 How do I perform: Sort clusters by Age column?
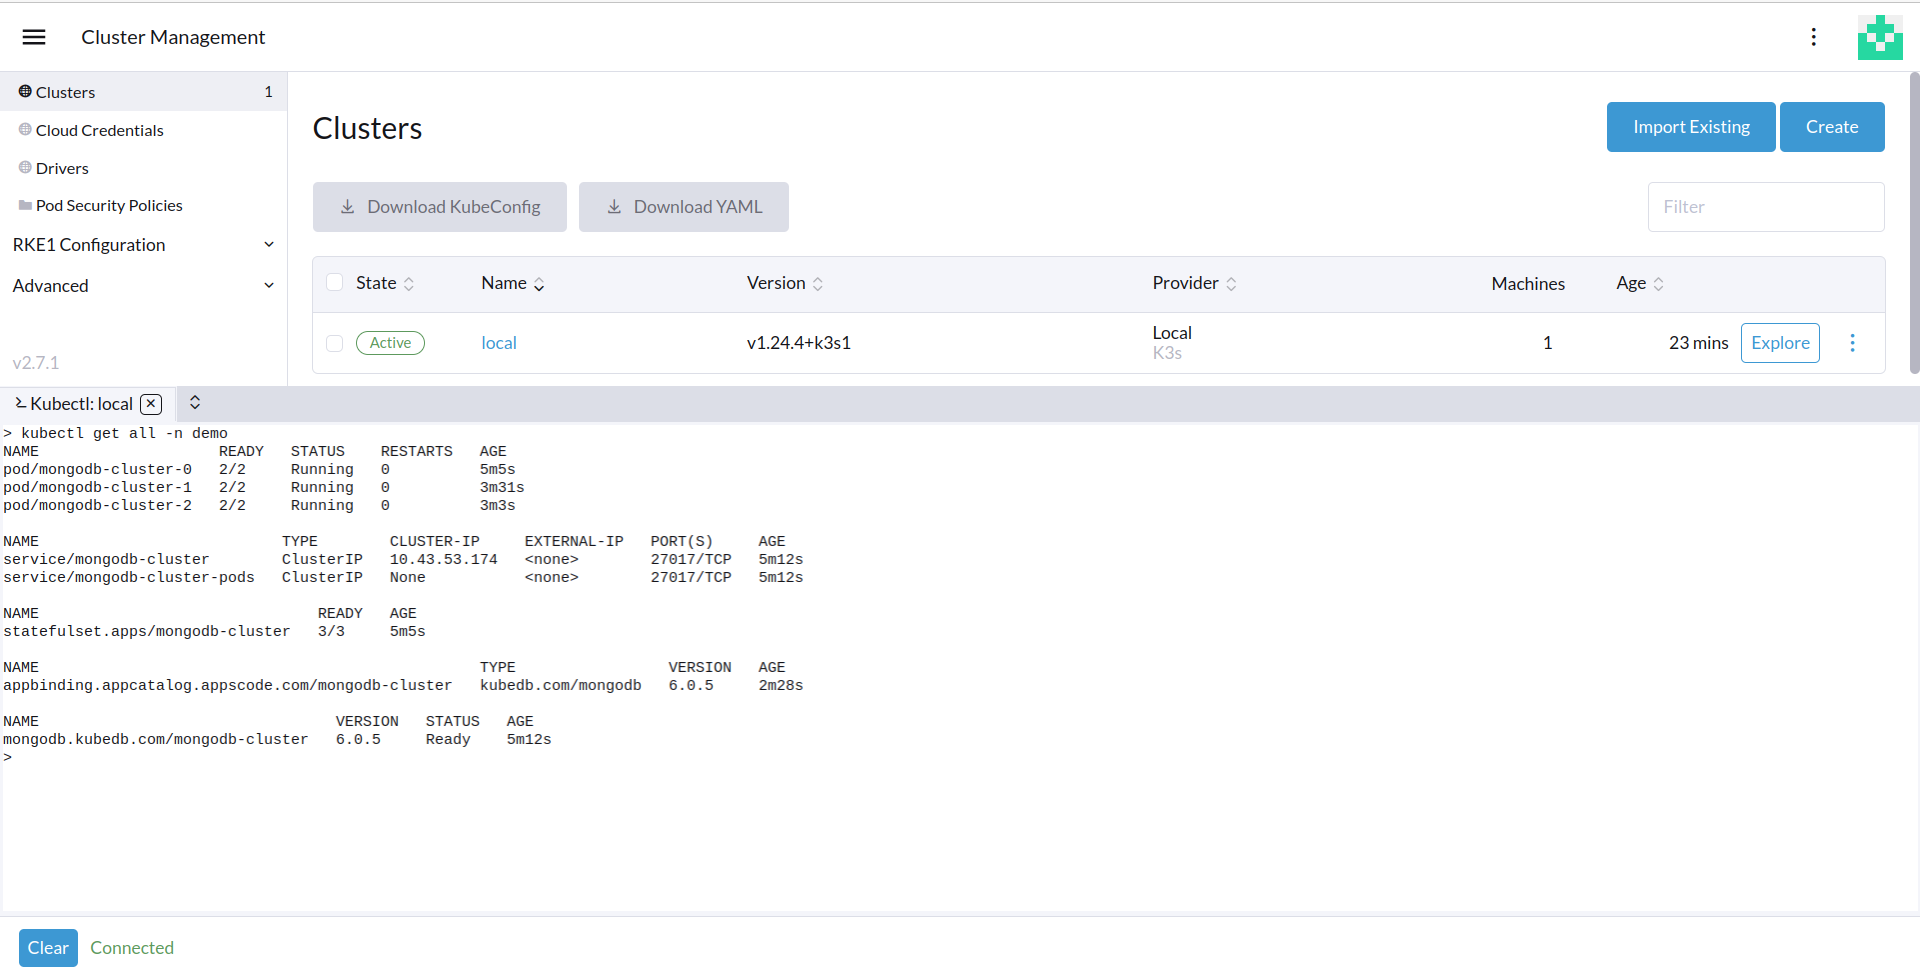tap(1639, 284)
